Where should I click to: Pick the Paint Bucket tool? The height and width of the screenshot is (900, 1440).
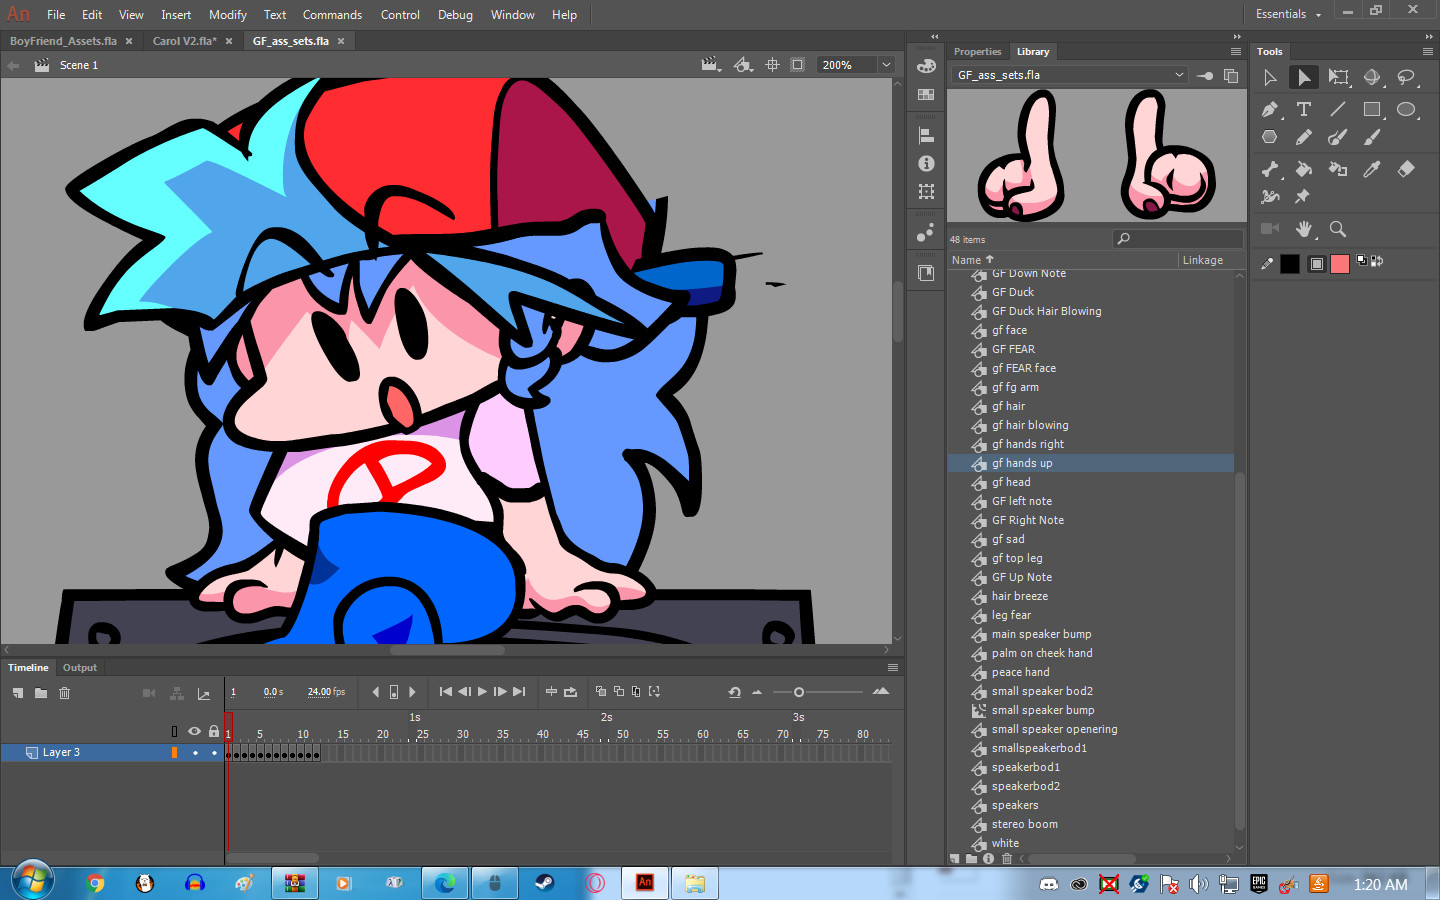(x=1304, y=169)
